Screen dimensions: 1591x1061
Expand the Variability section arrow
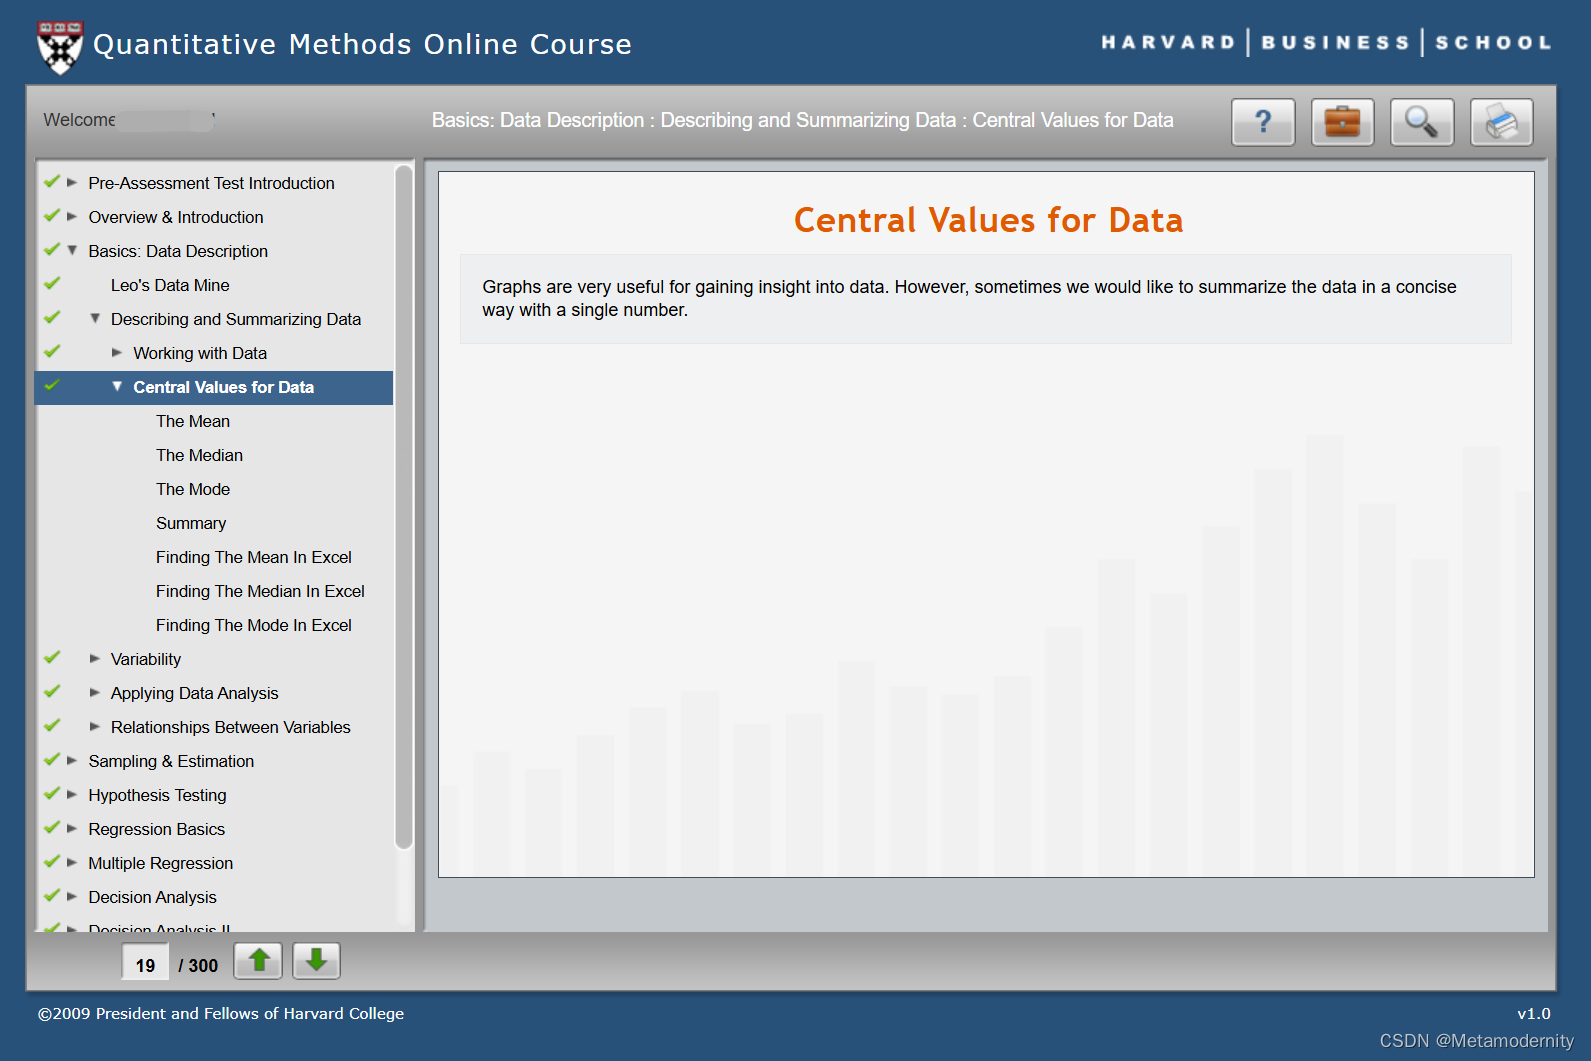[95, 659]
